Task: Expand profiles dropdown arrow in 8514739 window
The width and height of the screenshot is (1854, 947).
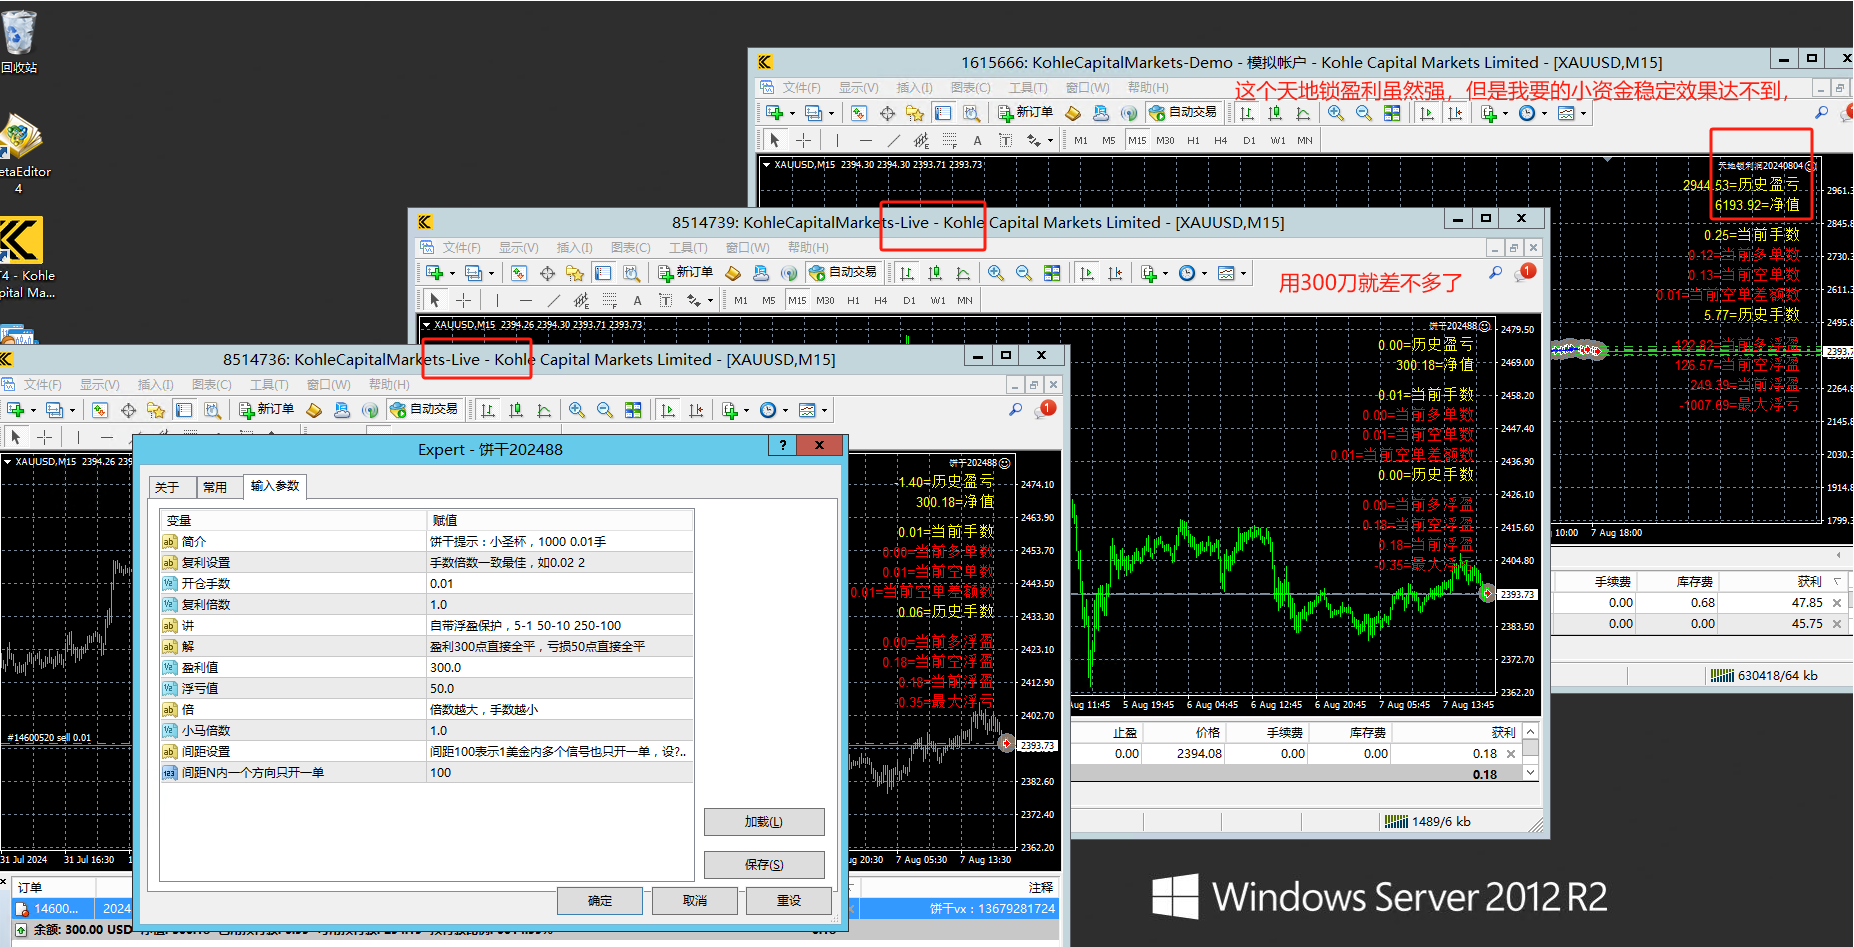Action: pos(491,273)
